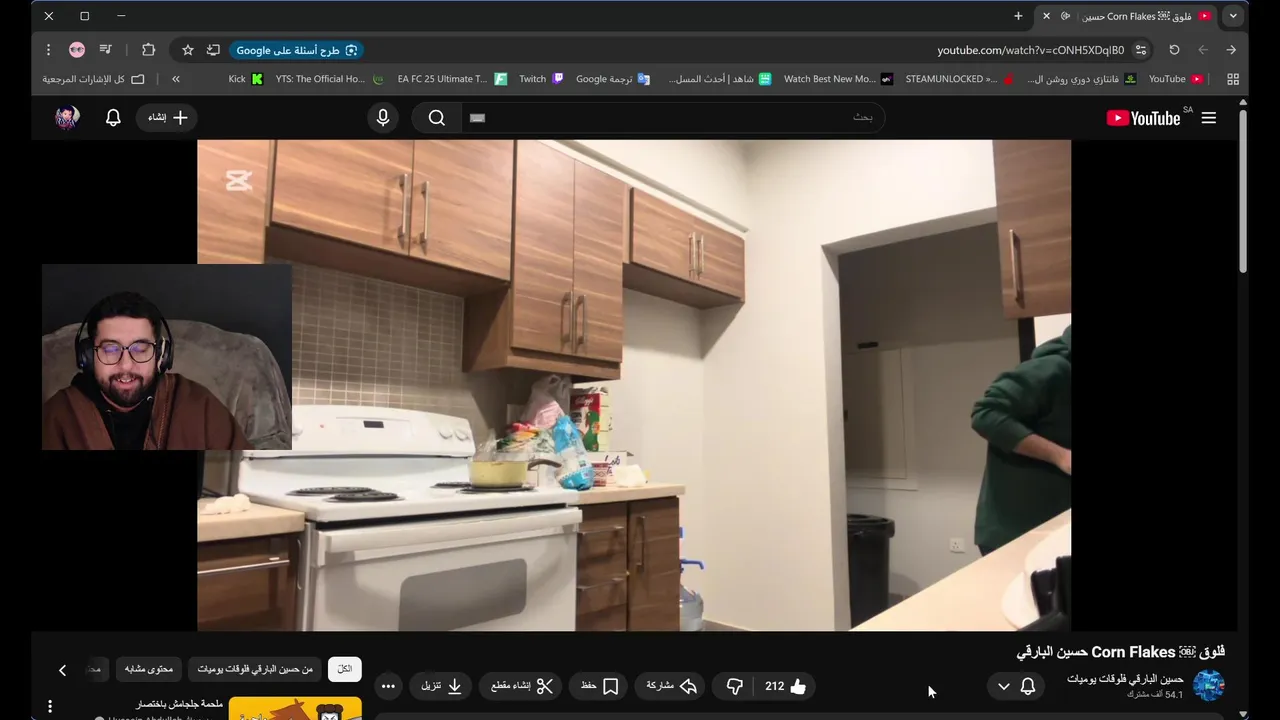This screenshot has width=1280, height=720.
Task: Open YouTube notifications bell in header
Action: pyautogui.click(x=113, y=118)
